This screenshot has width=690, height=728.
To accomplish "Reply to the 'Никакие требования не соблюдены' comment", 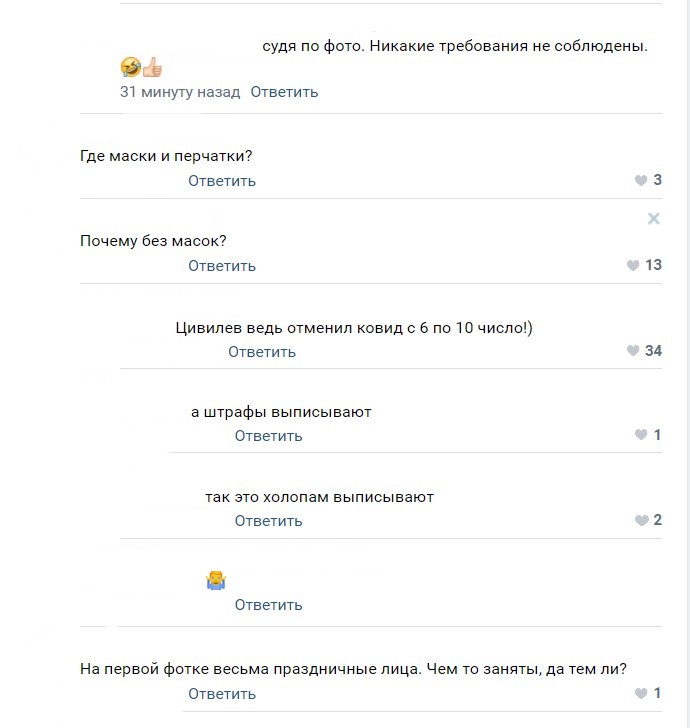I will [x=284, y=92].
